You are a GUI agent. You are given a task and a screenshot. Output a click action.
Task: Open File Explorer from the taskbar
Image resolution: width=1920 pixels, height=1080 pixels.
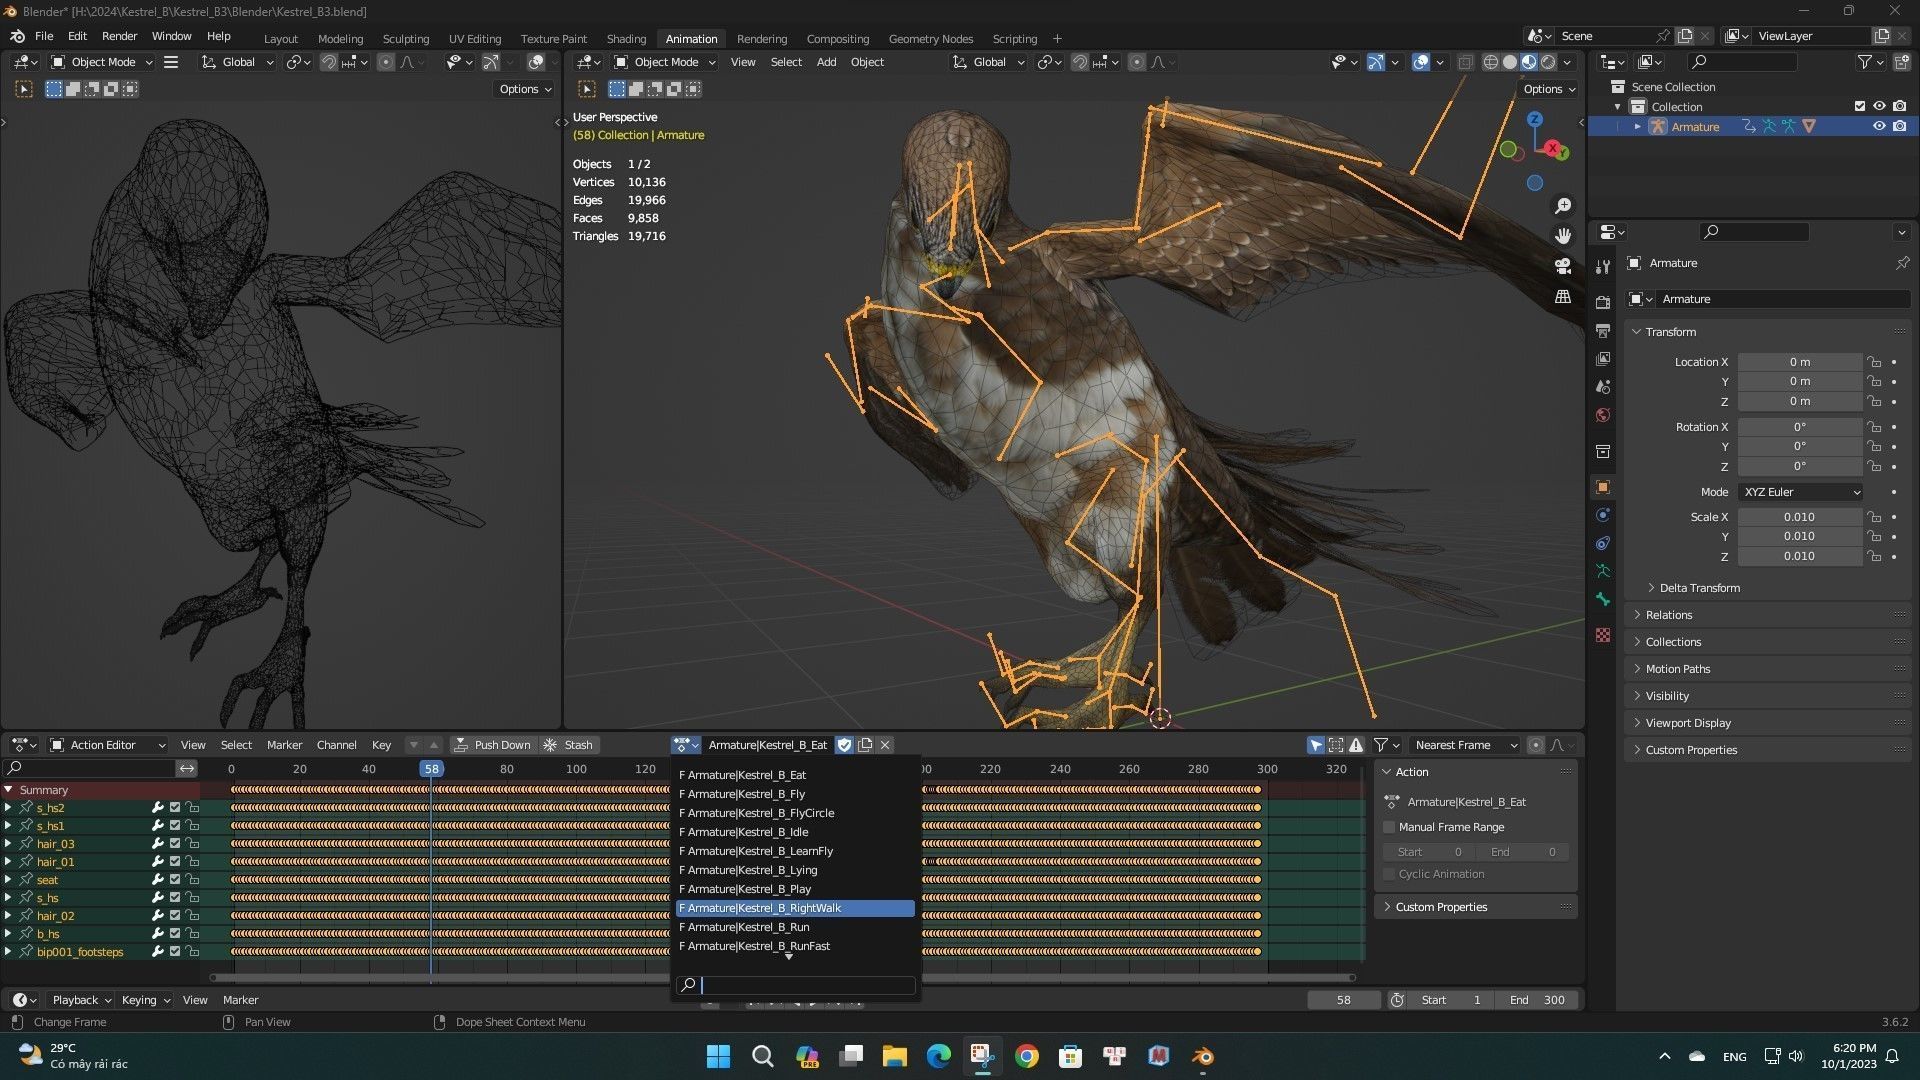(x=894, y=1056)
